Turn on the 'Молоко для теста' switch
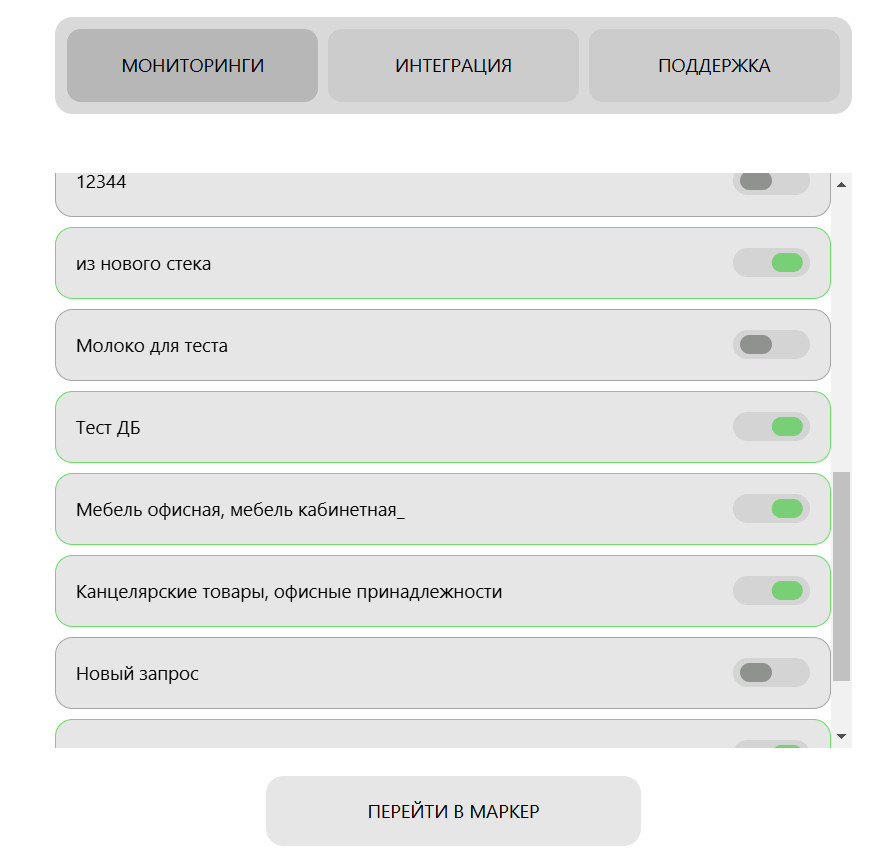This screenshot has width=888, height=858. point(771,345)
